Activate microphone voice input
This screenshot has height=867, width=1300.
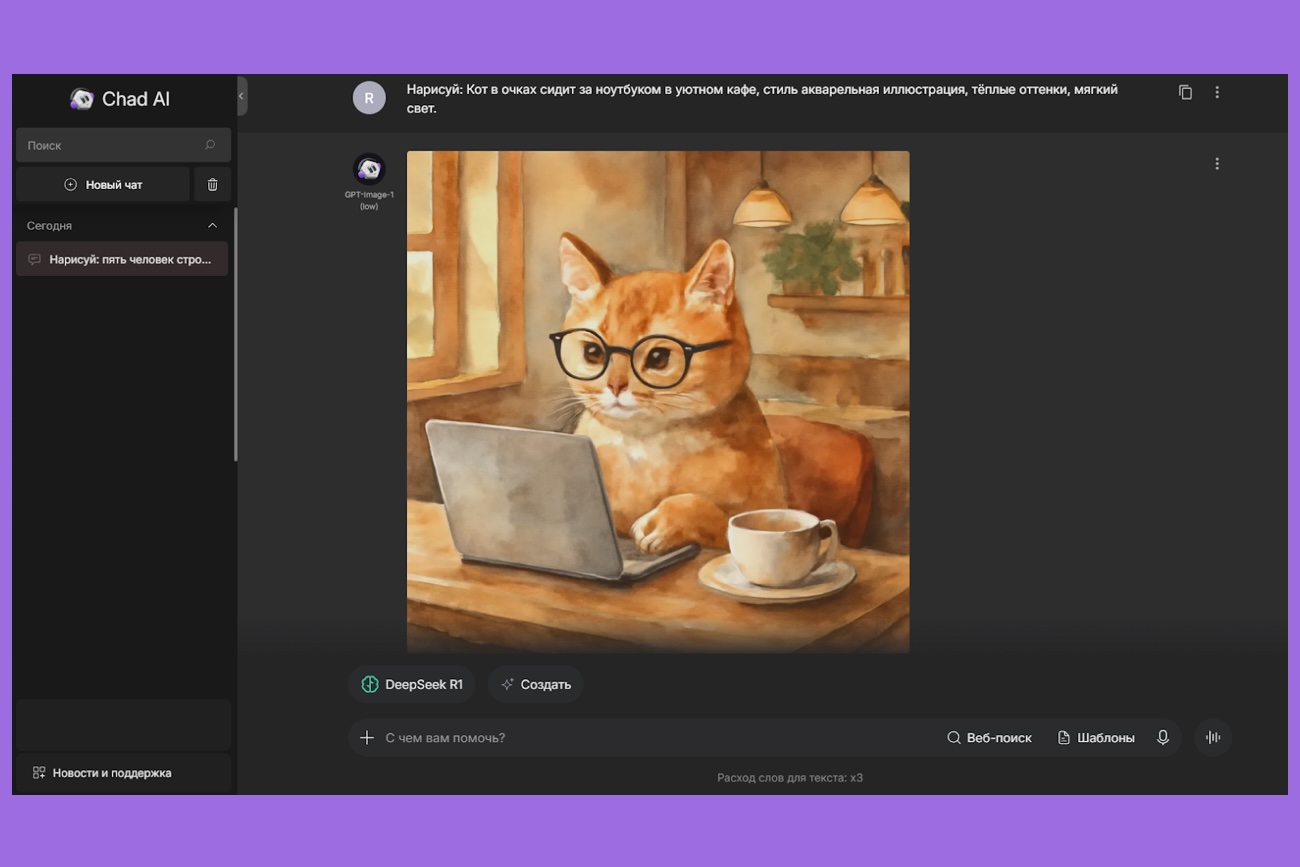(x=1163, y=738)
